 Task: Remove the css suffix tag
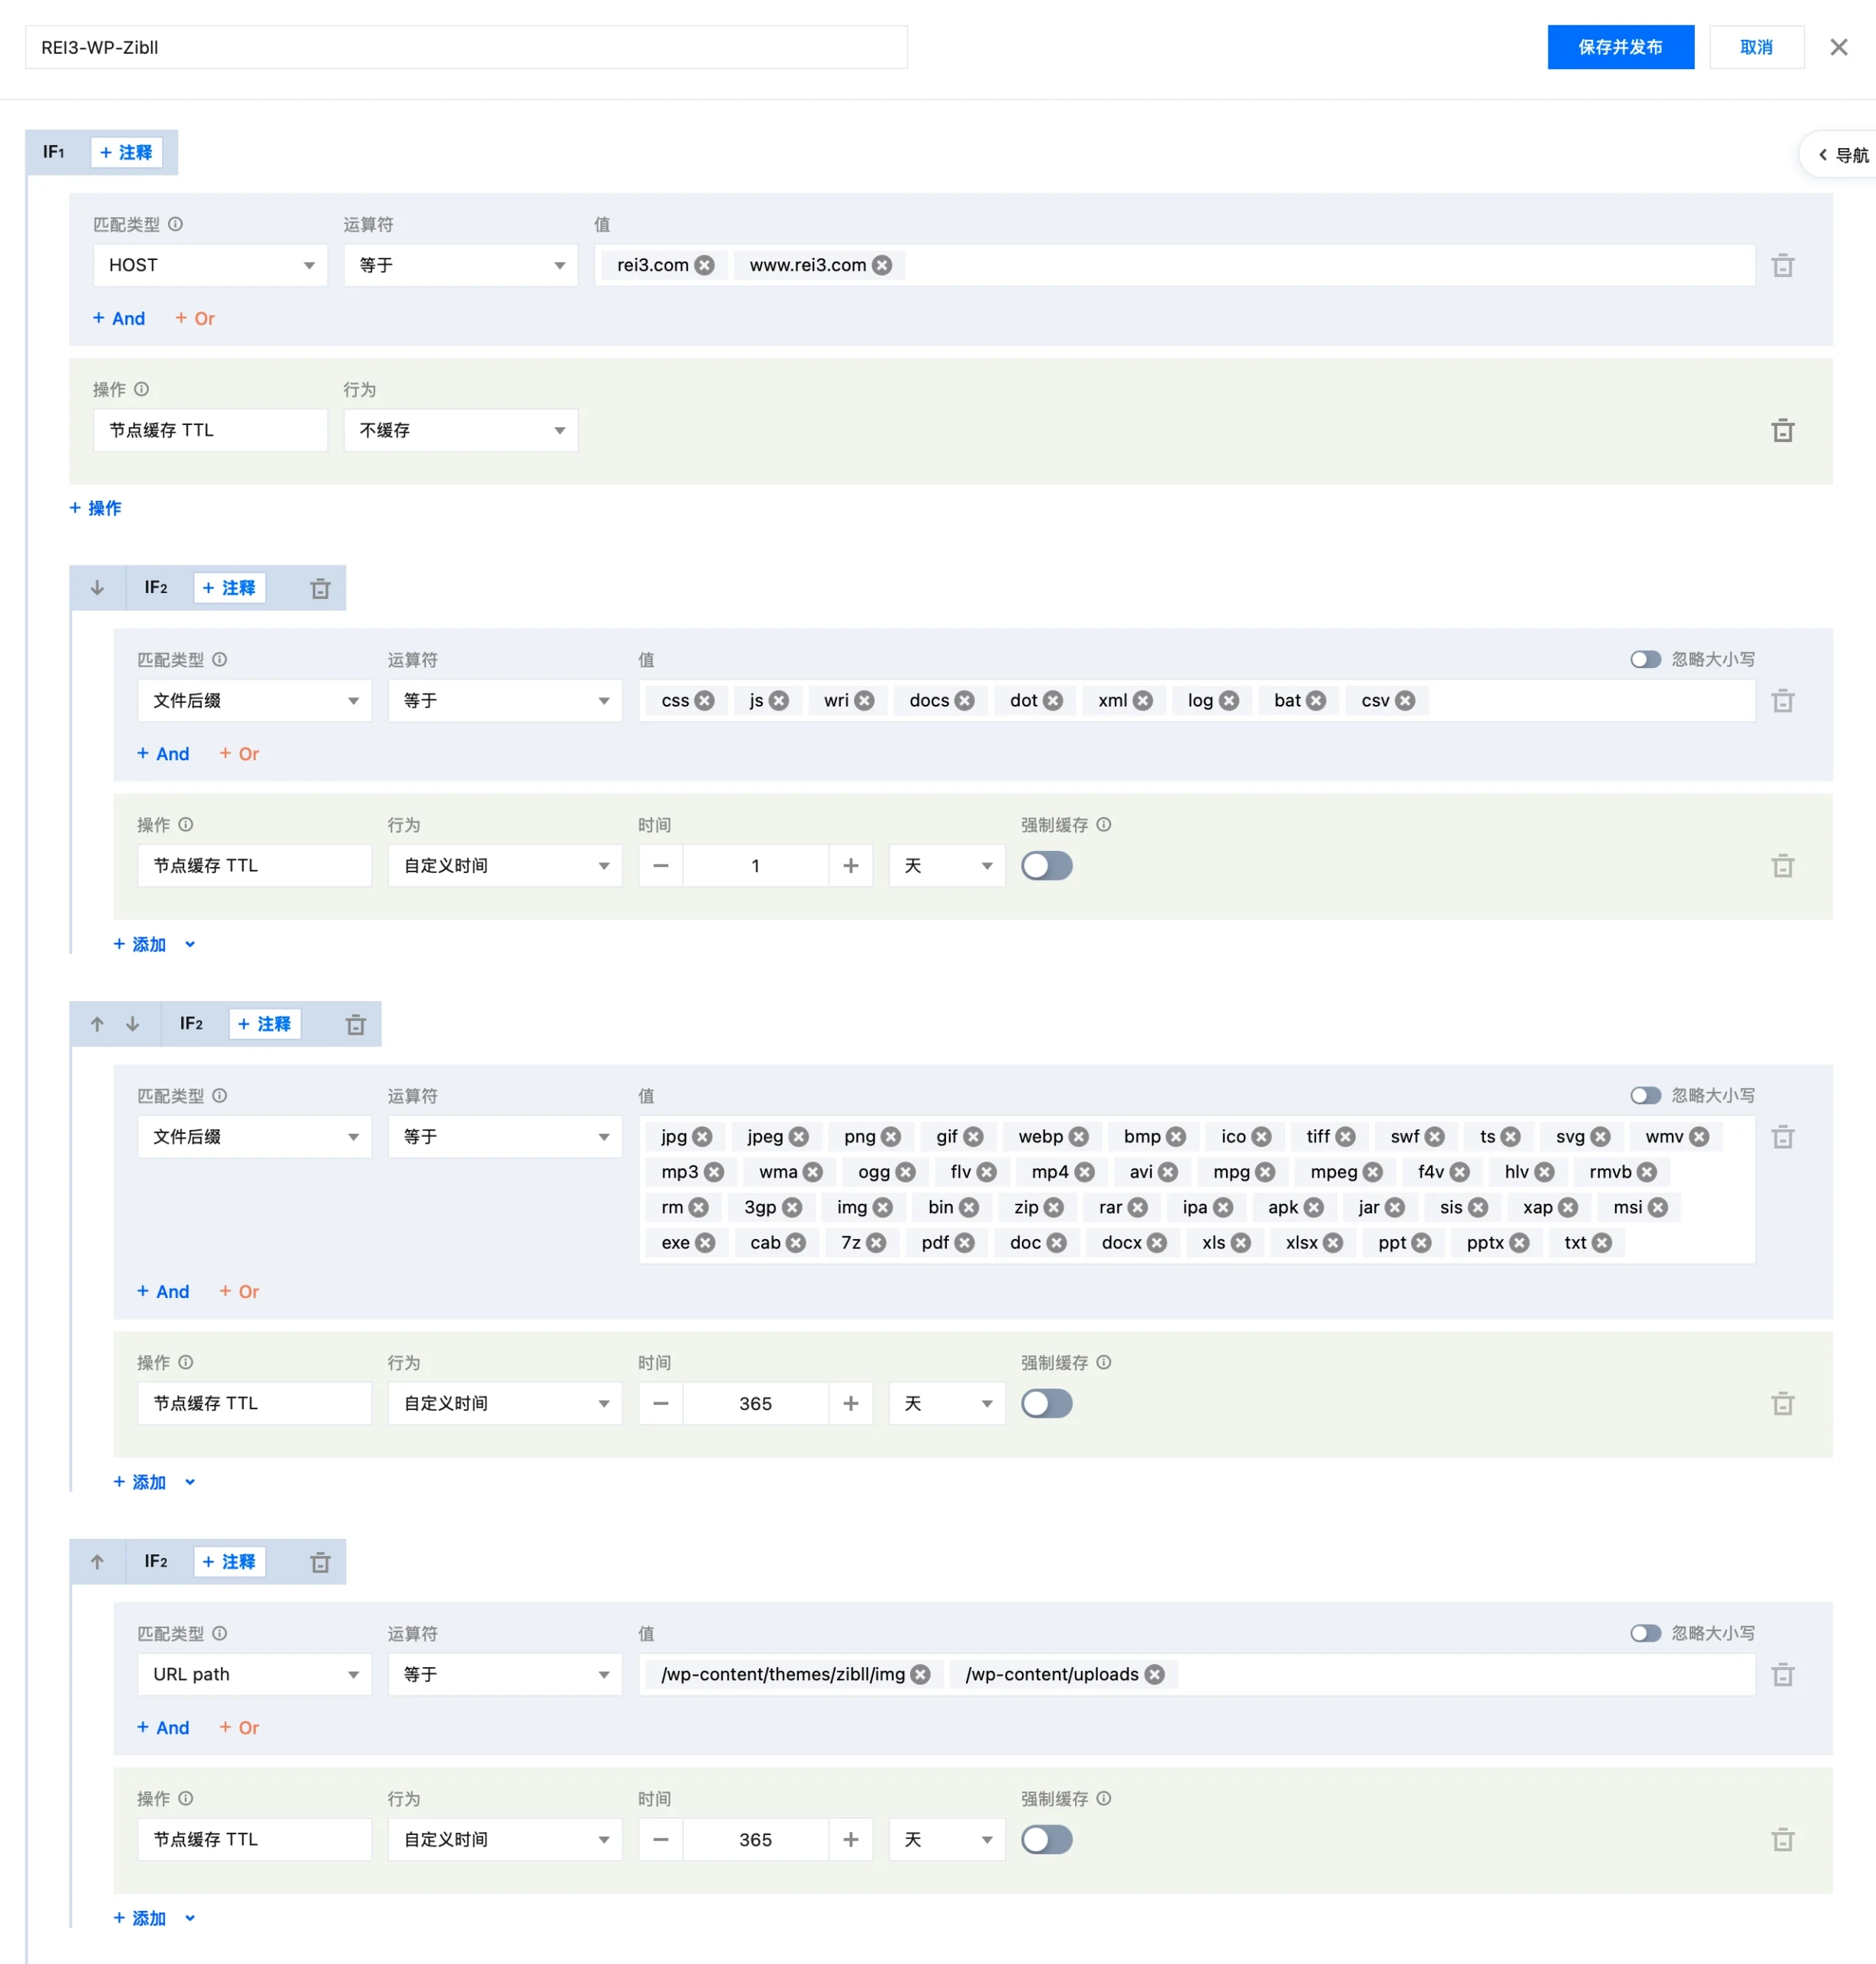[x=705, y=701]
